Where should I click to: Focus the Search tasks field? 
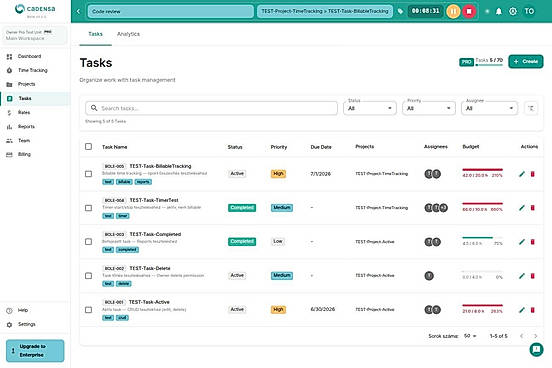click(211, 108)
